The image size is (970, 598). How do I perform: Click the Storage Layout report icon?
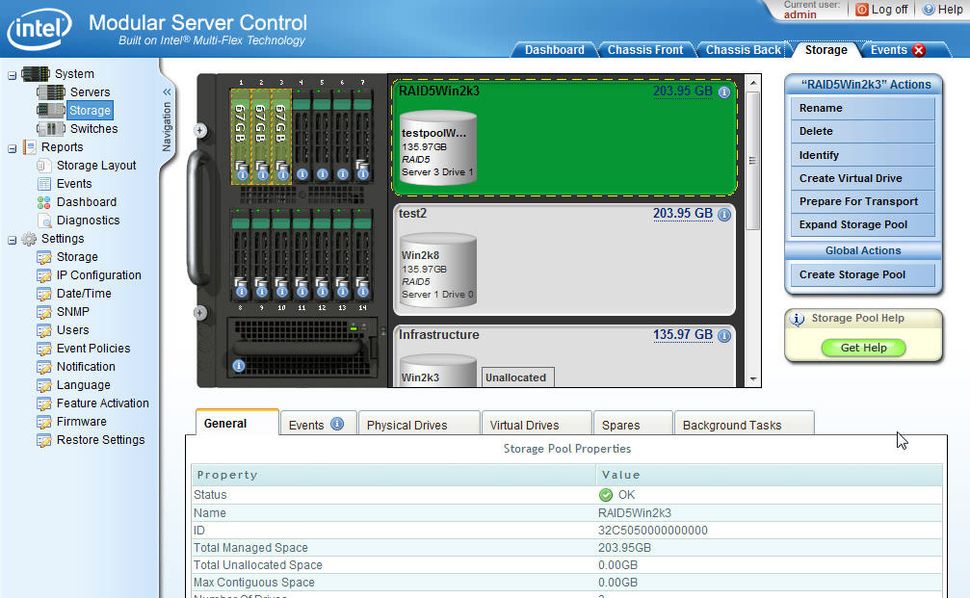(43, 165)
